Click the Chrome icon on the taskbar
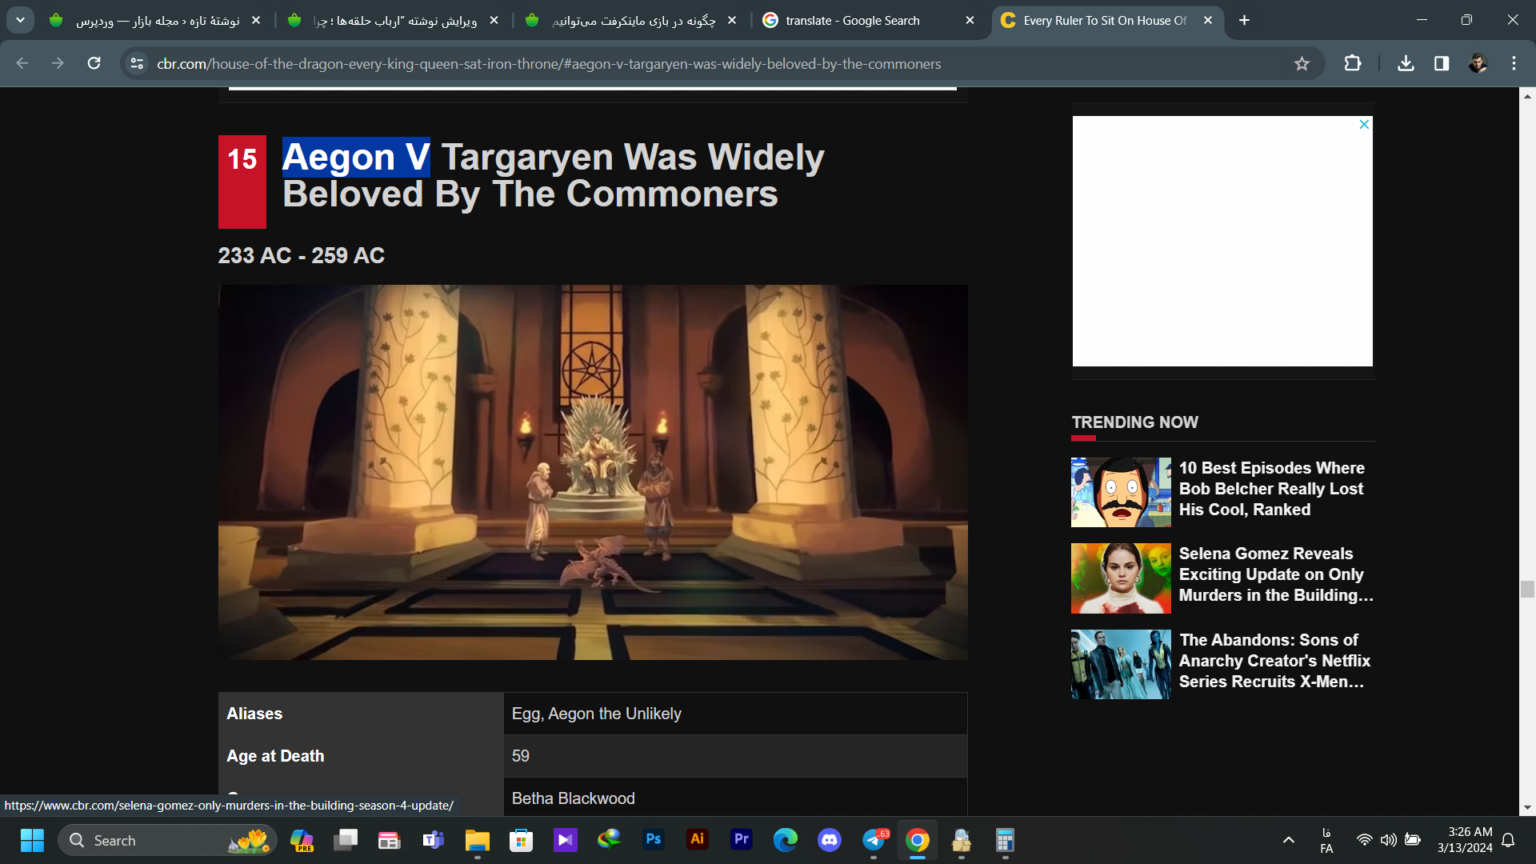 [x=918, y=840]
